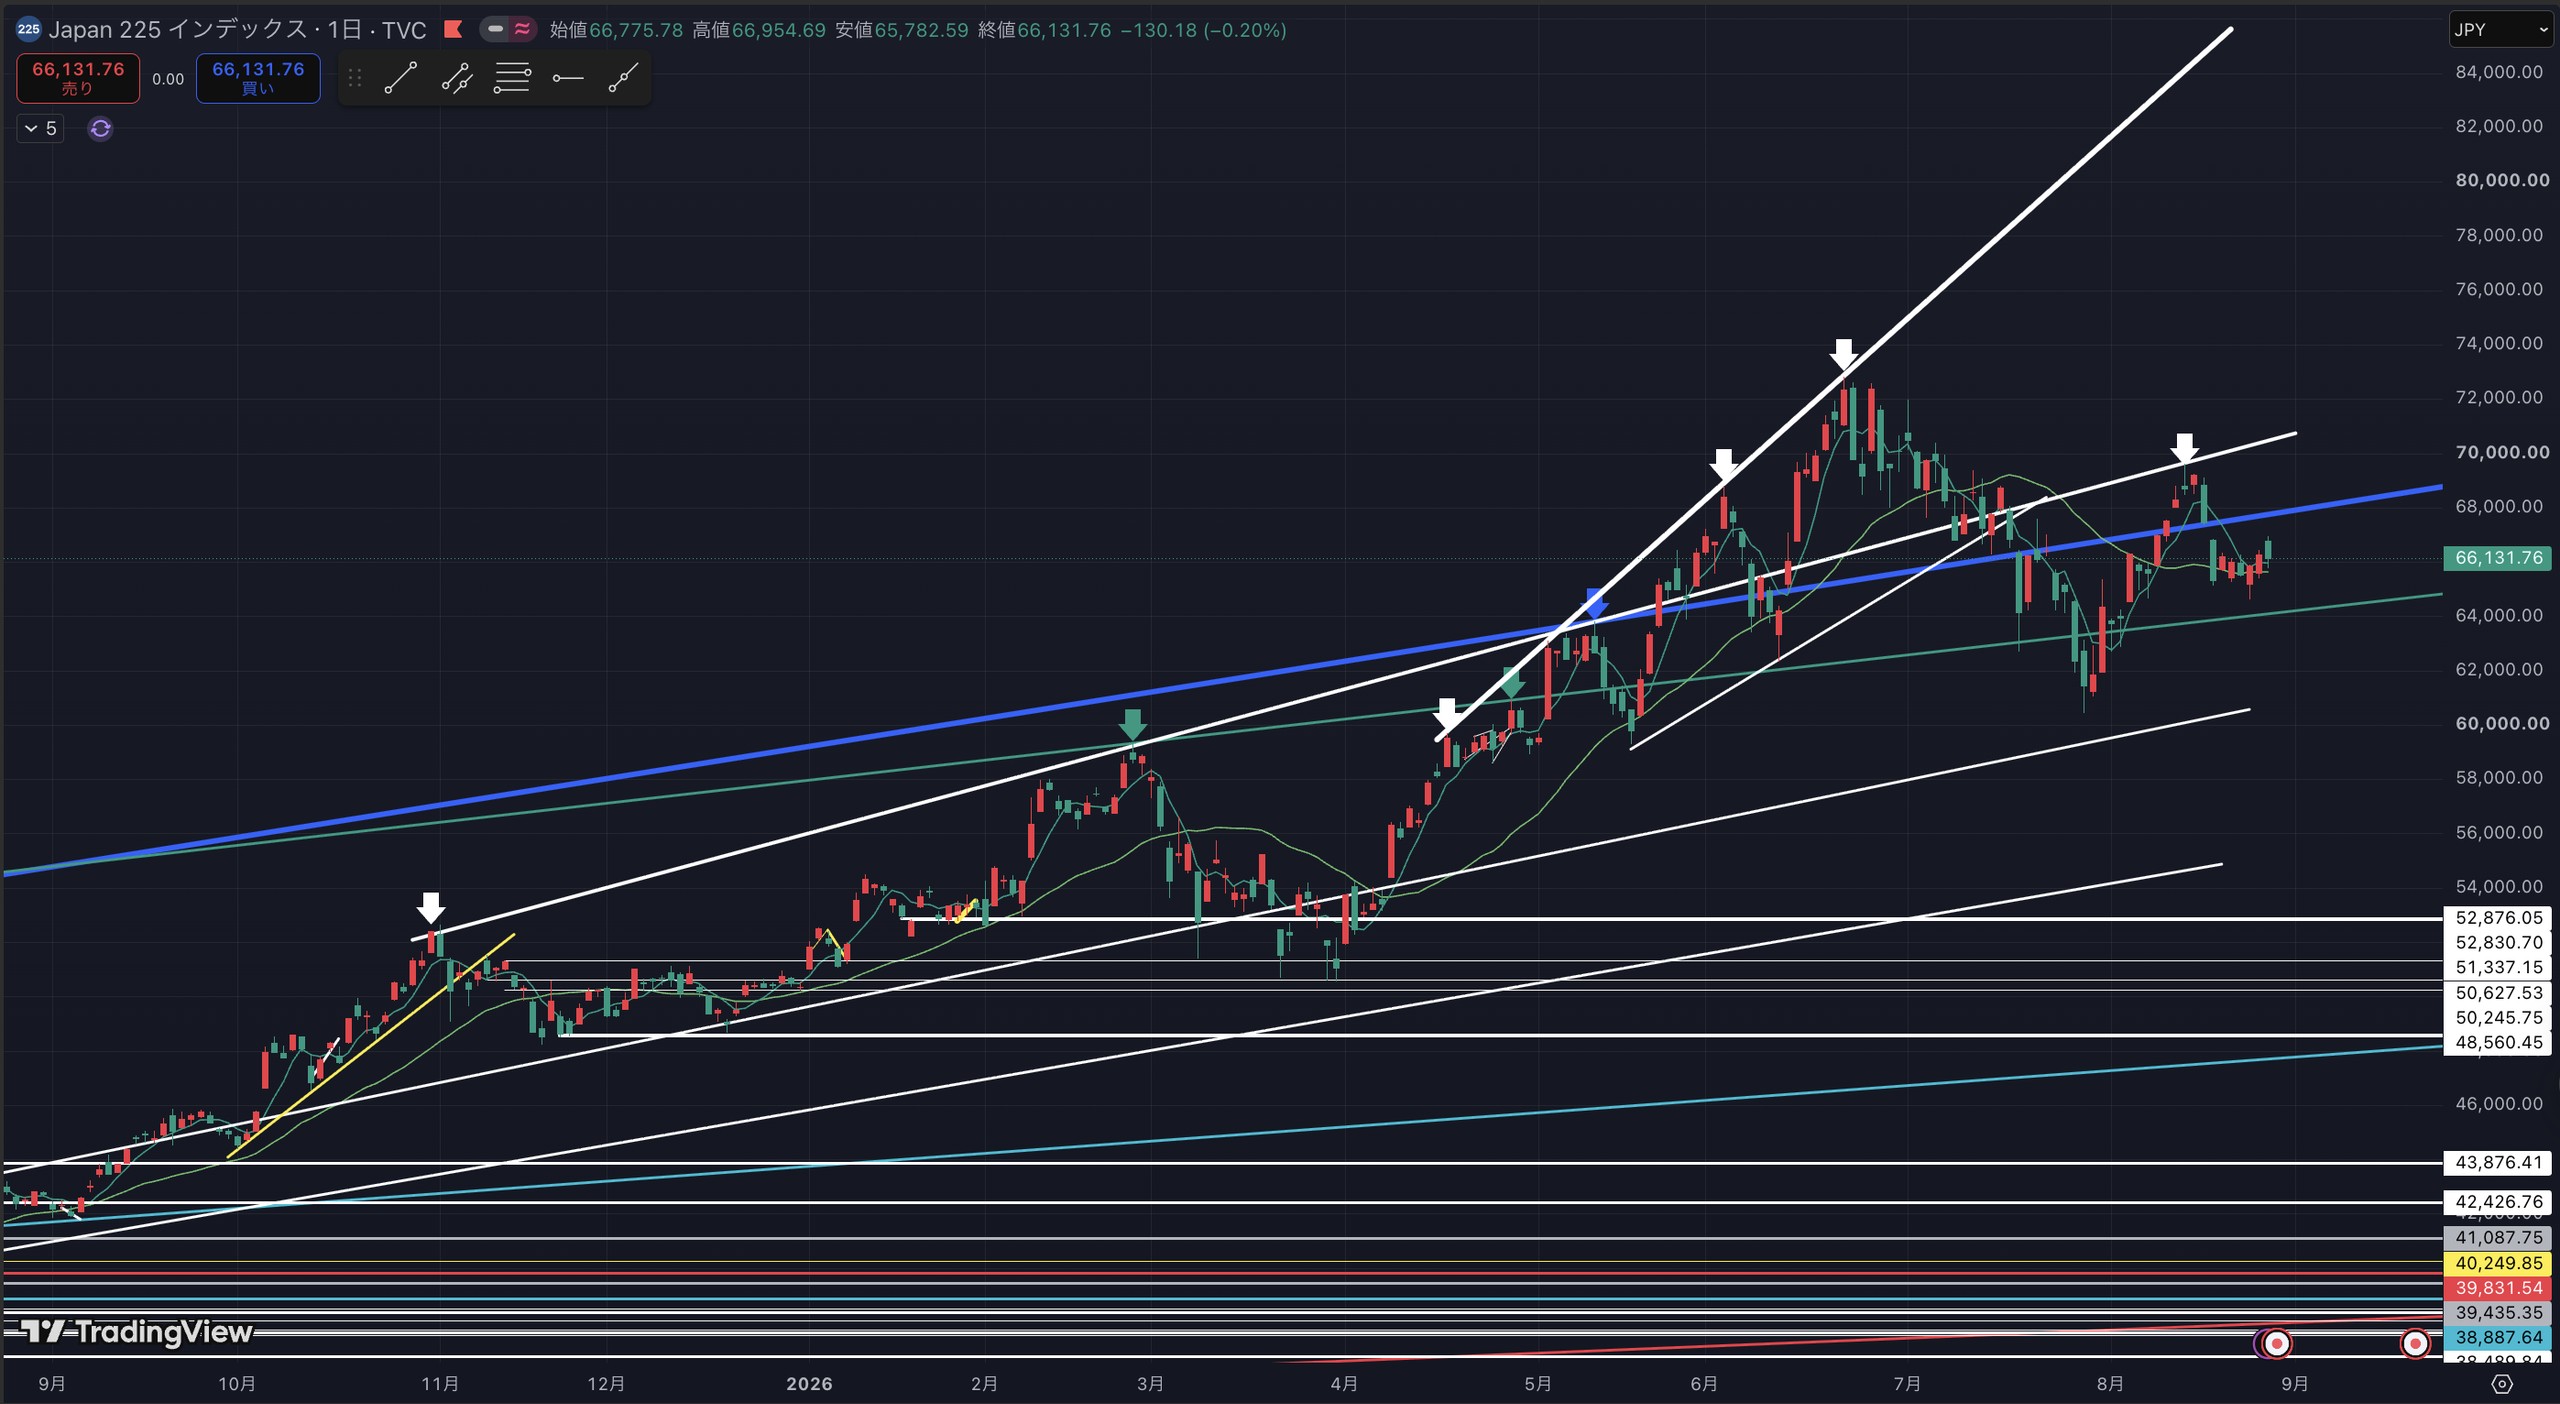2560x1404 pixels.
Task: Click the 0.00 spread value
Action: 168,79
